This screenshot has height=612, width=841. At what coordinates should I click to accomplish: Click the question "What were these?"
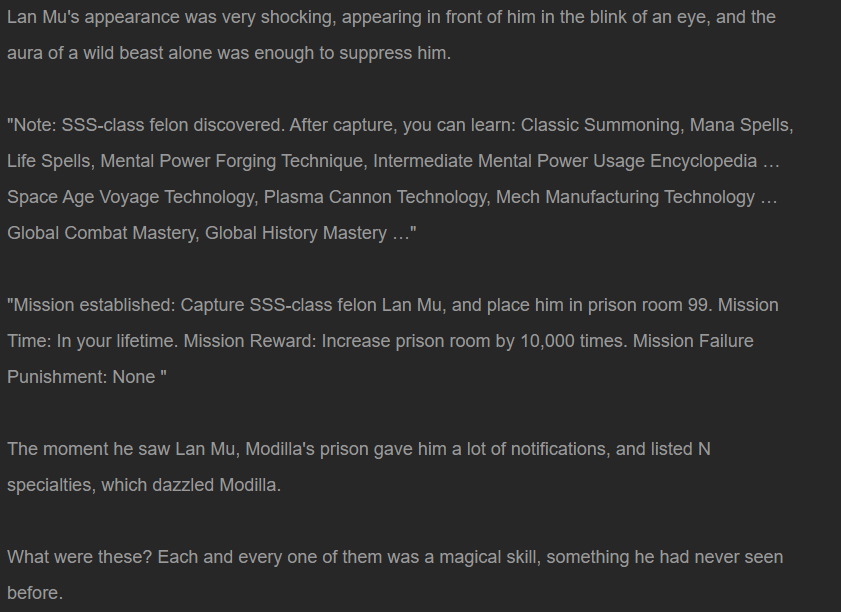tap(79, 557)
